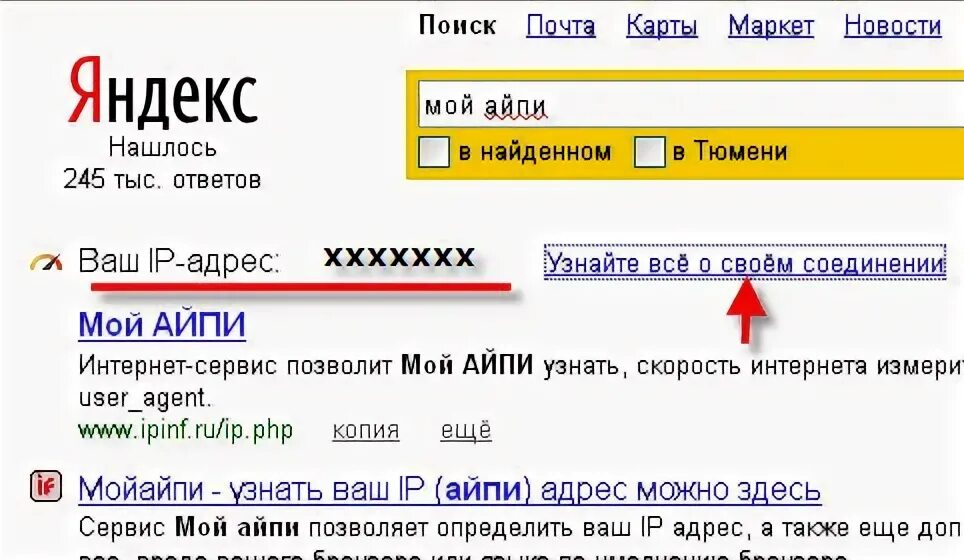This screenshot has width=964, height=560.
Task: Click the 'user_agent.' snippet text
Action: pyautogui.click(x=145, y=398)
